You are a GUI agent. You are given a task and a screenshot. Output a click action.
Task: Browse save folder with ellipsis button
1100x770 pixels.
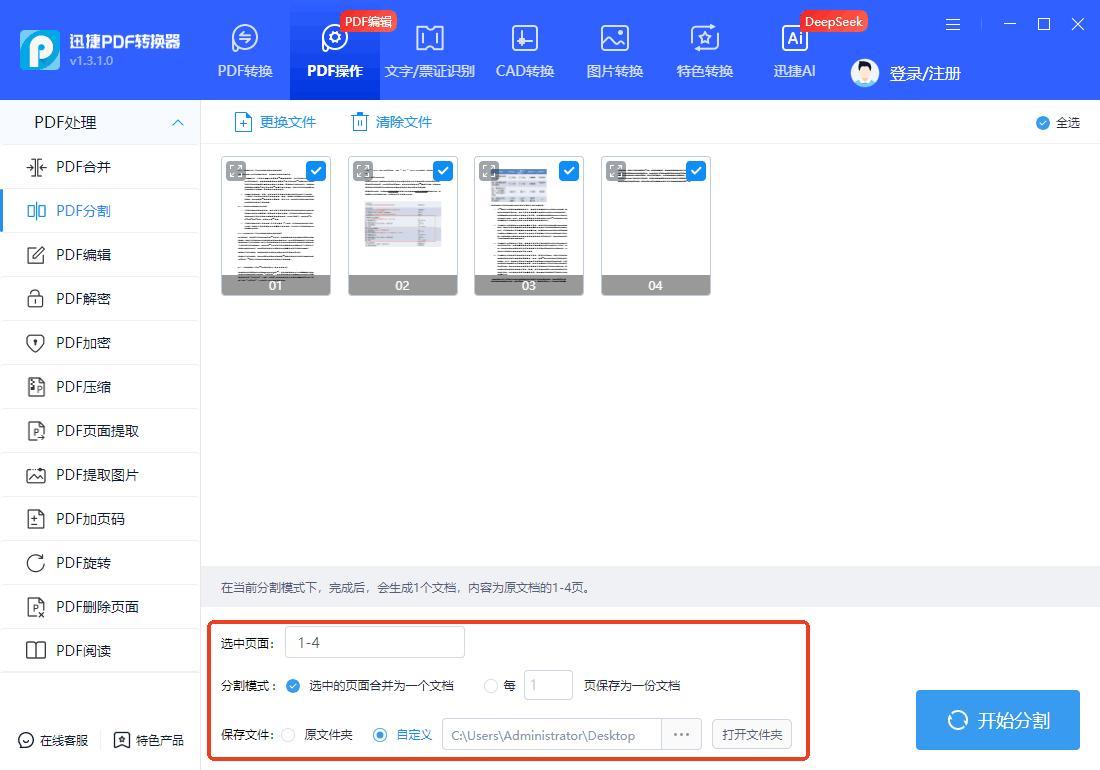tap(681, 735)
